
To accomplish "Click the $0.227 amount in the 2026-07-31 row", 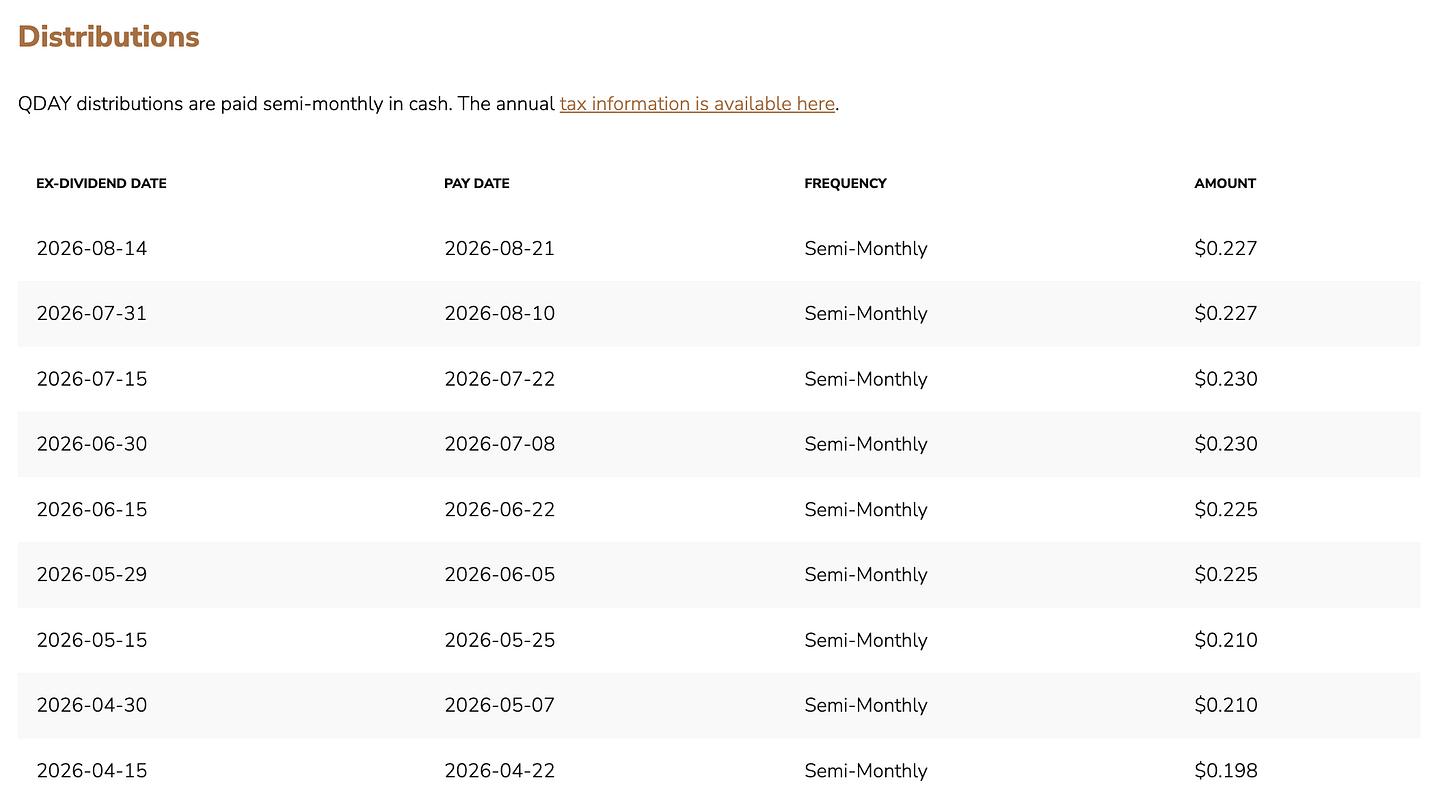I will [x=1225, y=314].
